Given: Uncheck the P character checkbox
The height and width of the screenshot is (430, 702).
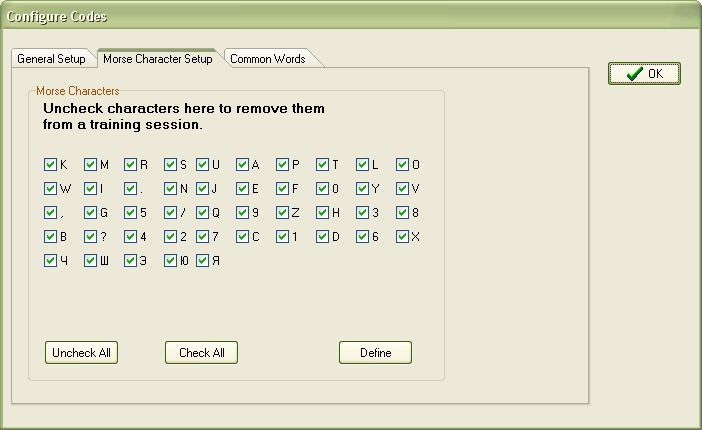Looking at the screenshot, I should click(283, 164).
